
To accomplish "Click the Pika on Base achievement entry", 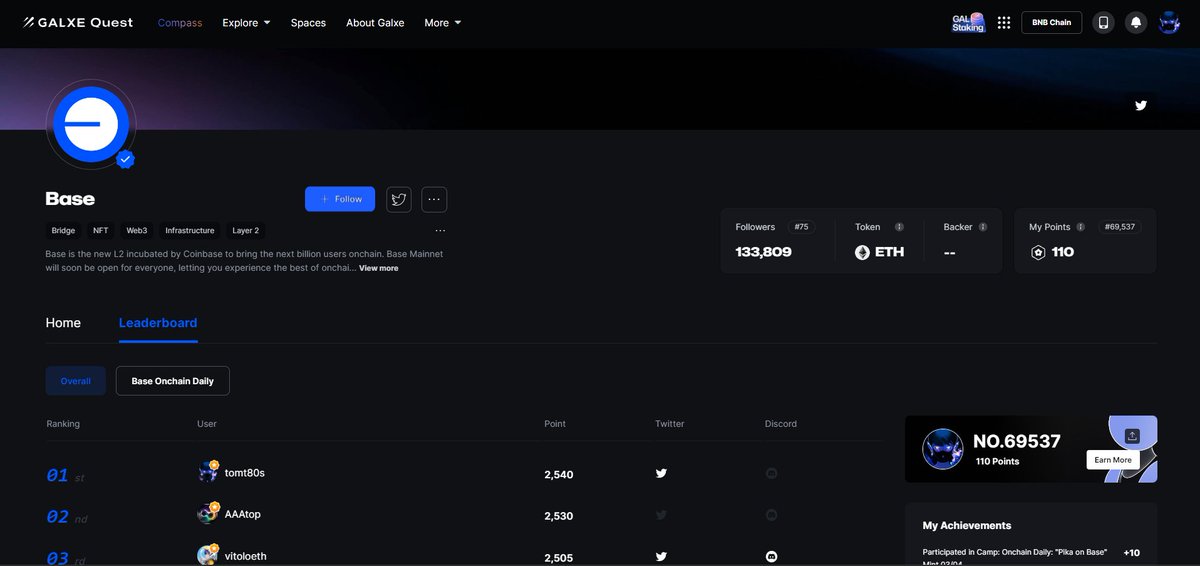I will pos(1031,556).
